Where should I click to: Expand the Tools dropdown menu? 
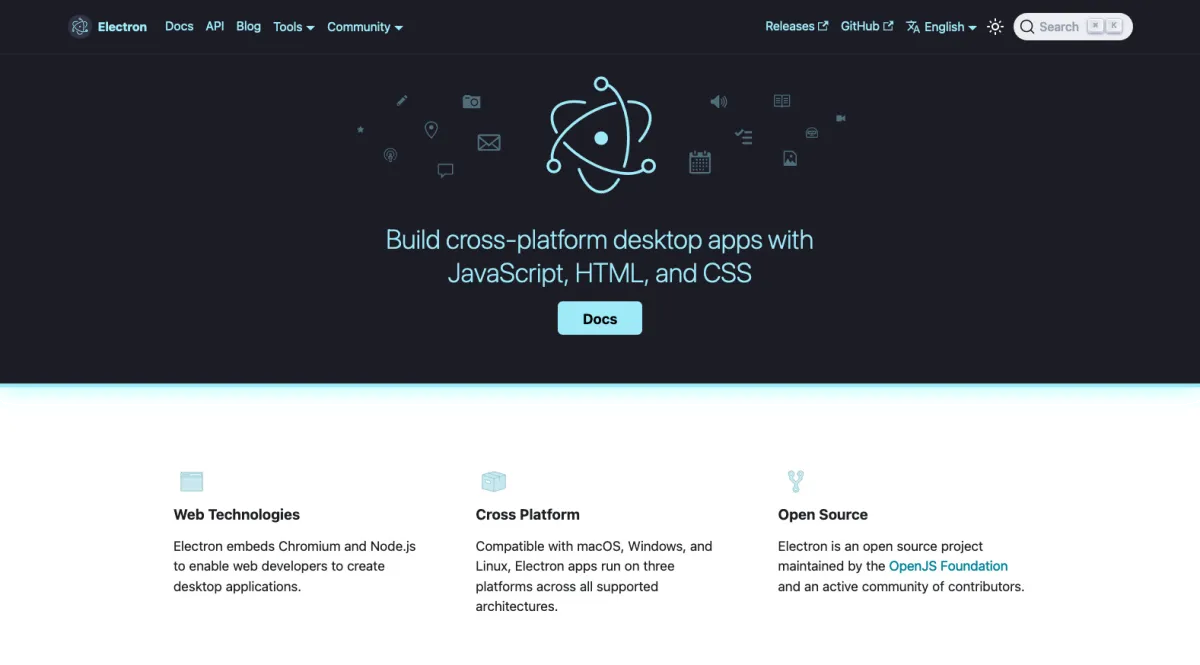294,27
